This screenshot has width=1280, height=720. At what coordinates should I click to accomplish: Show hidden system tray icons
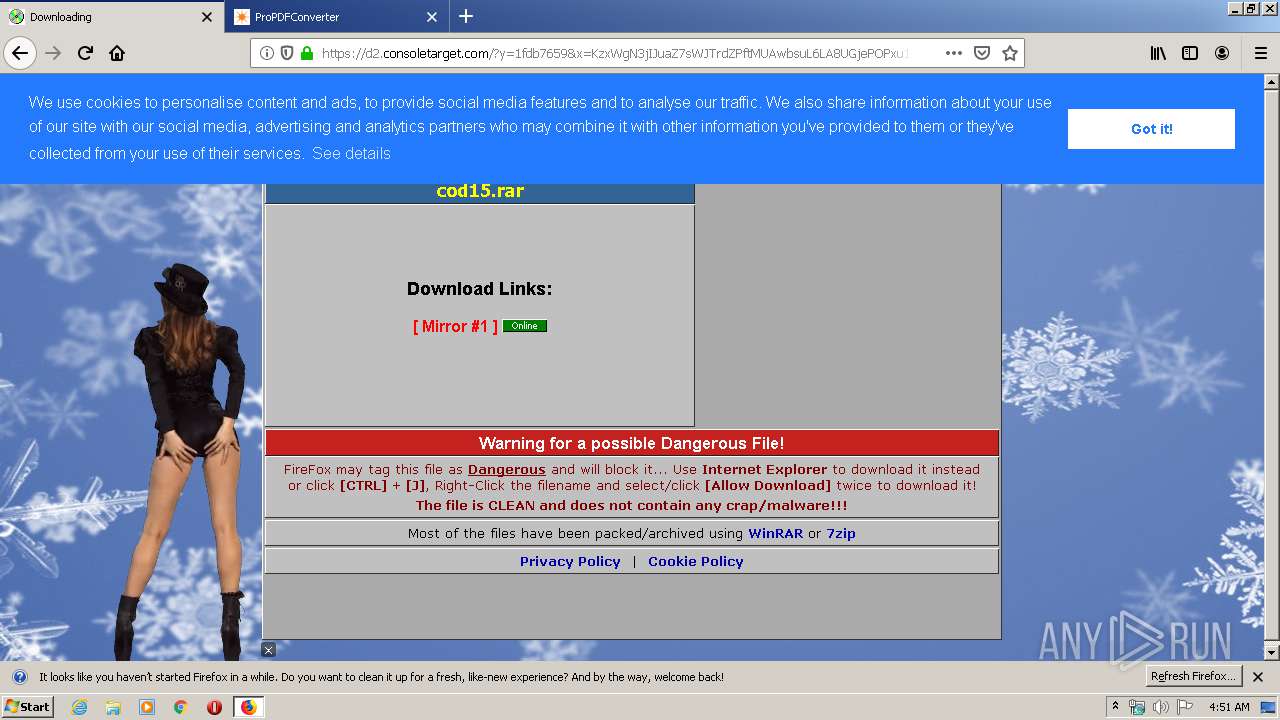(1115, 707)
